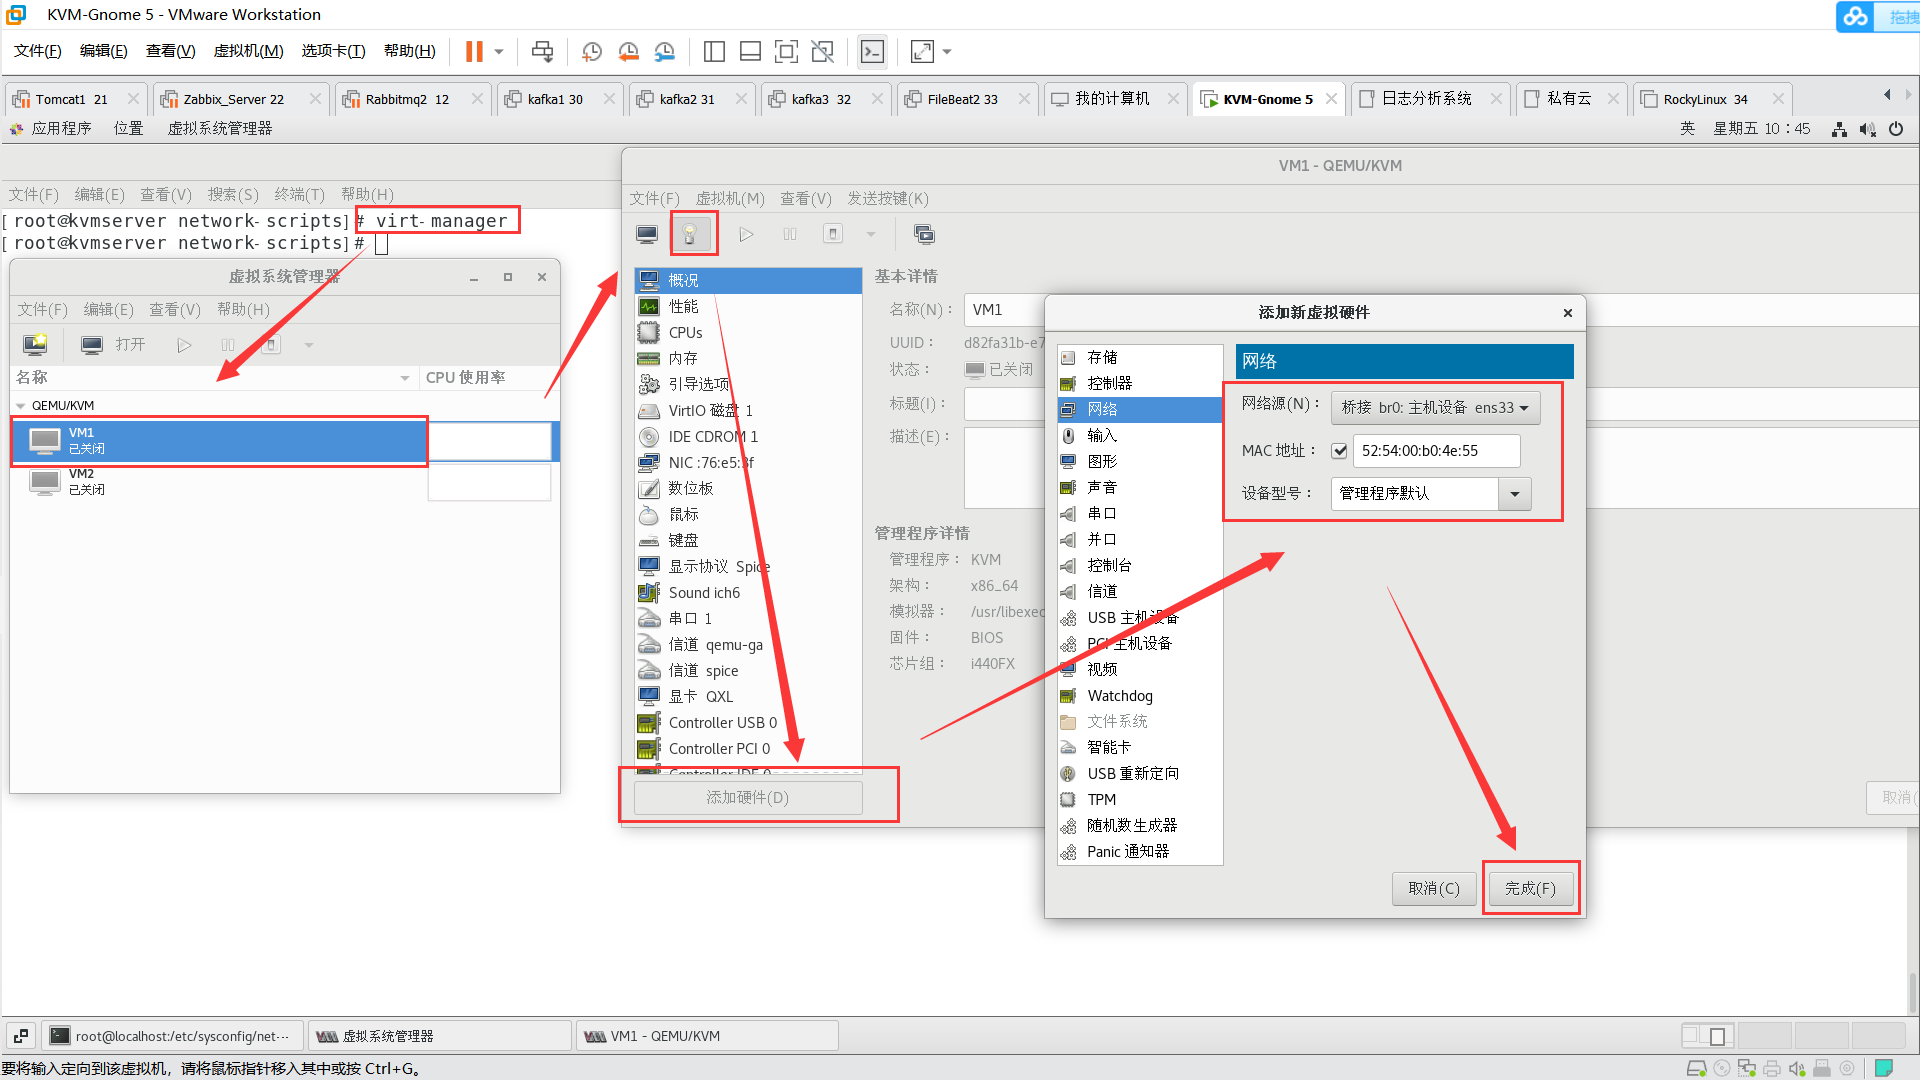
Task: Click VMware pause virtual machine icon
Action: point(474,52)
